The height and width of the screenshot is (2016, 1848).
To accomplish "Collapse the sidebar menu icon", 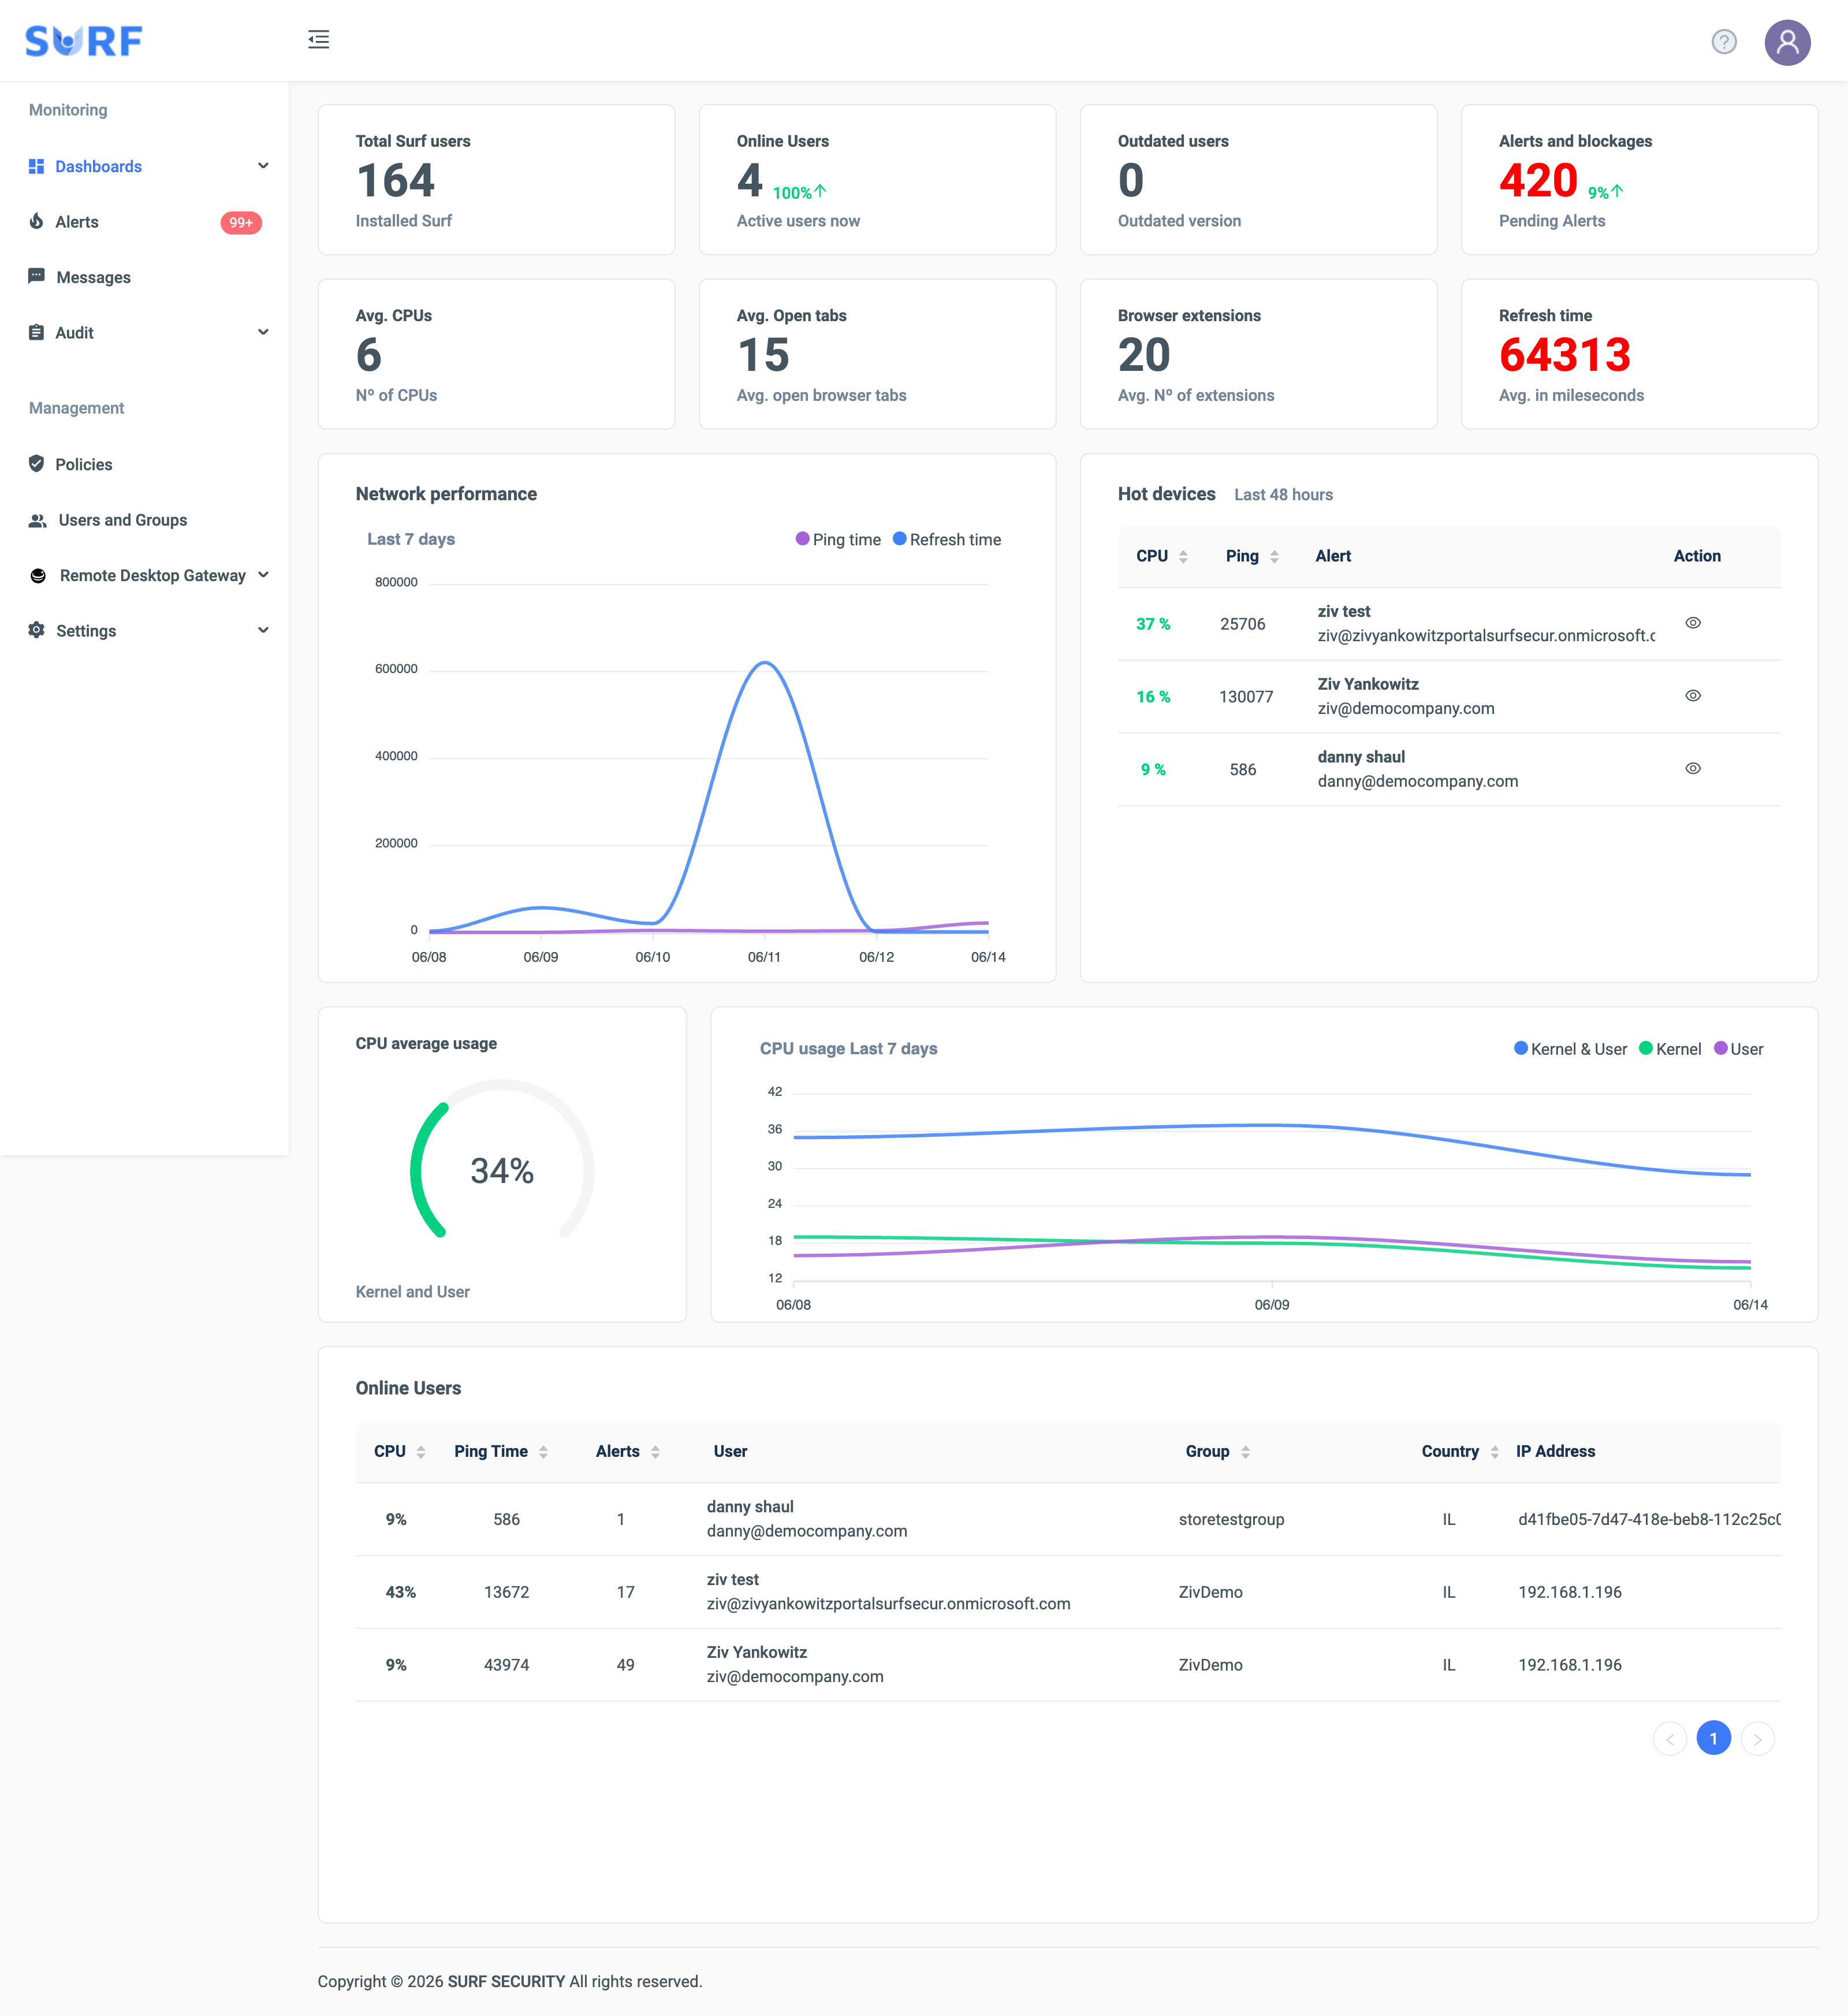I will [319, 40].
